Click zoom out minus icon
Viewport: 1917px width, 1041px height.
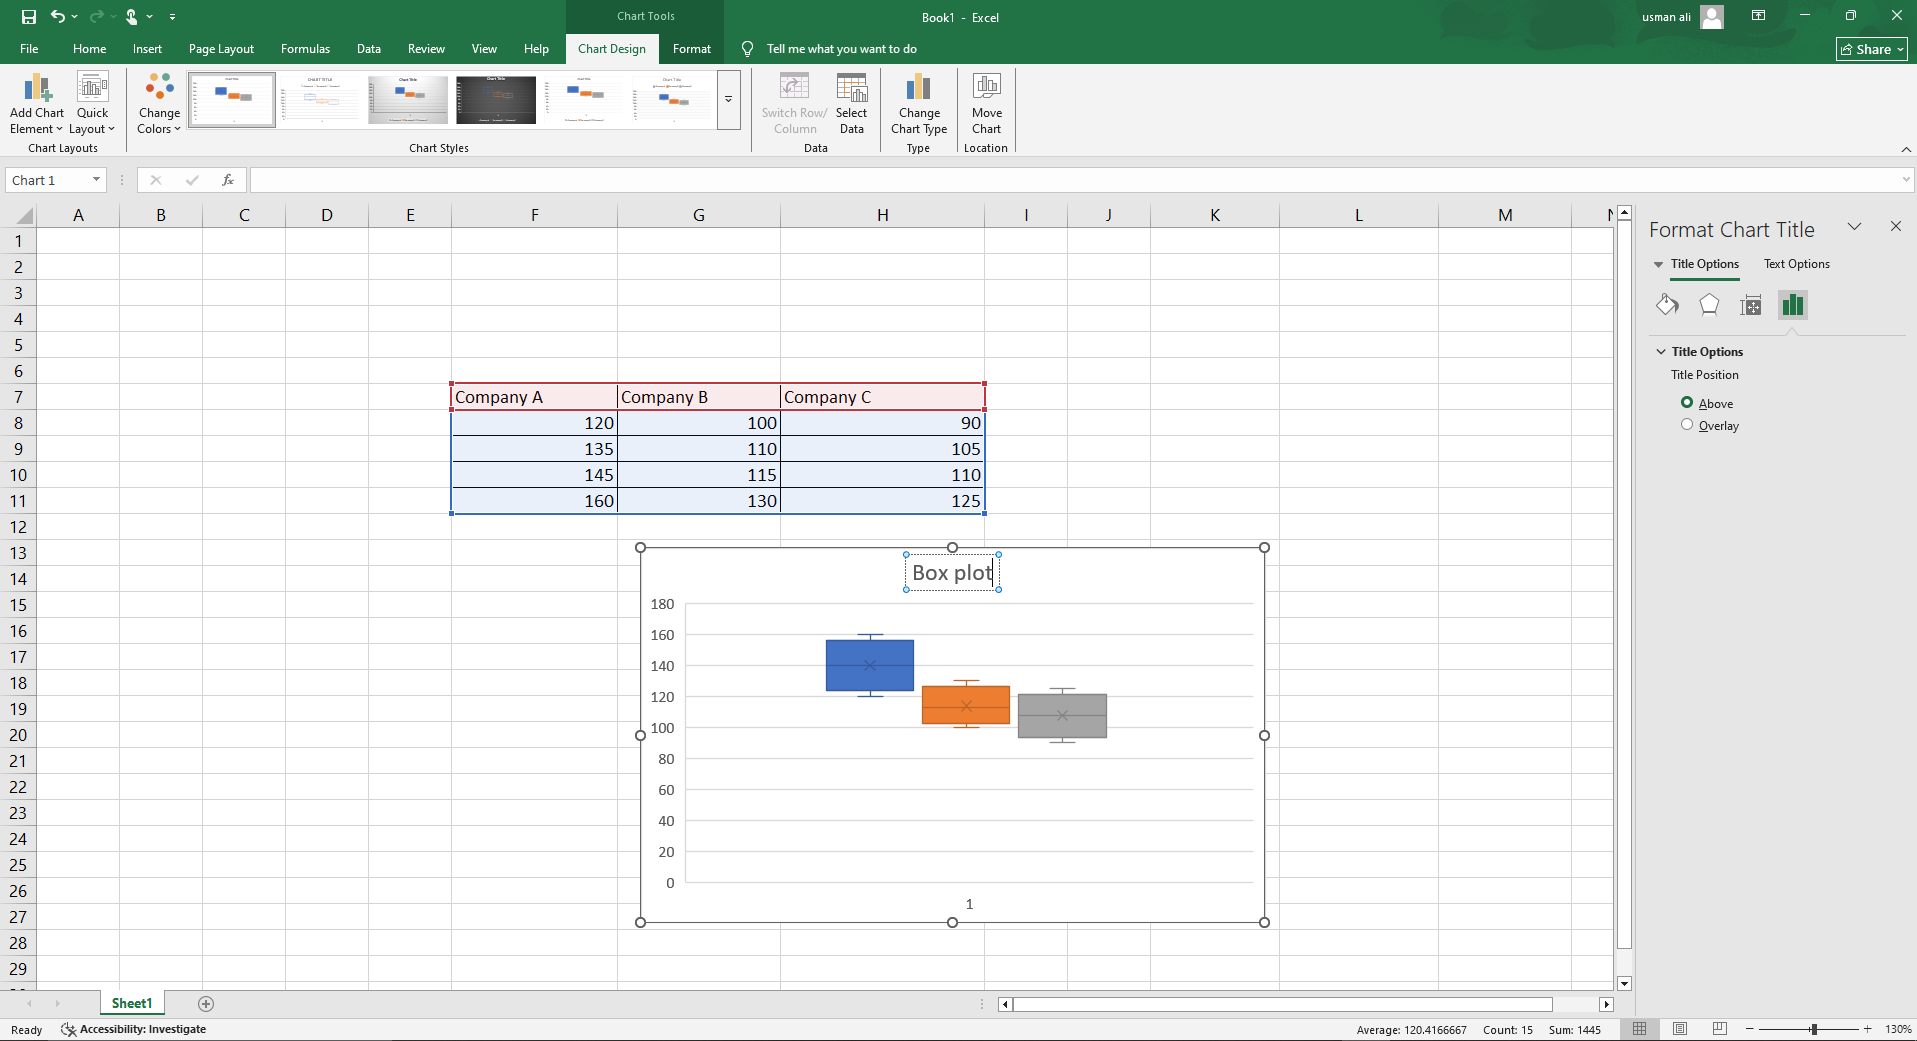tap(1750, 1029)
